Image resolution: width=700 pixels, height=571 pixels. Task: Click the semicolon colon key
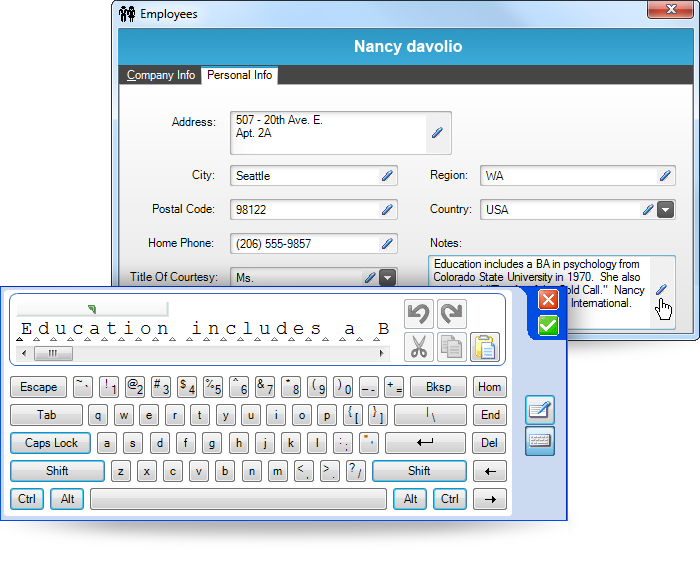pos(343,443)
